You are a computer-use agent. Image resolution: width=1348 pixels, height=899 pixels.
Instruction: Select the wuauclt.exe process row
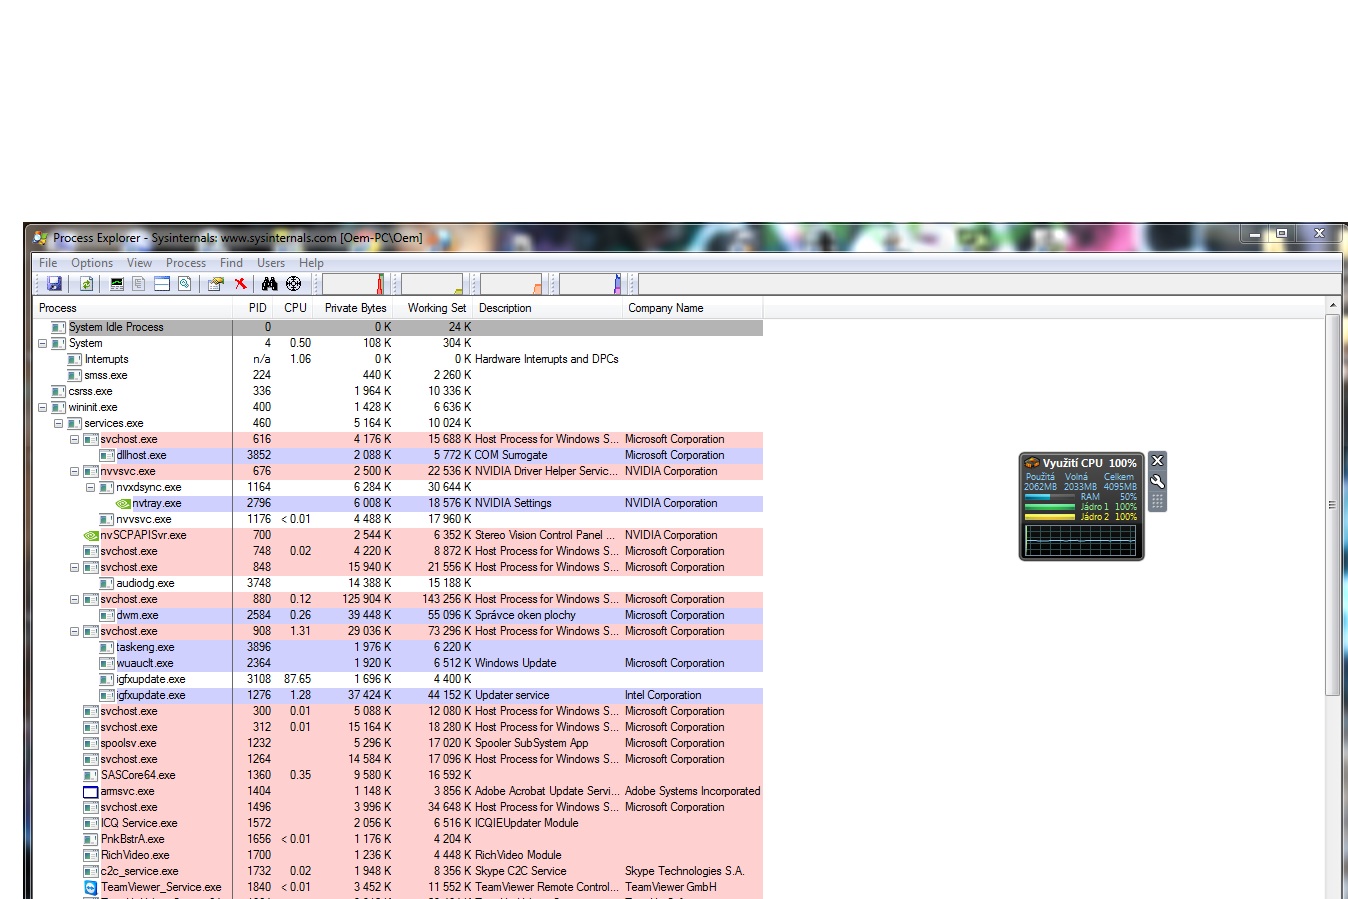tap(400, 663)
